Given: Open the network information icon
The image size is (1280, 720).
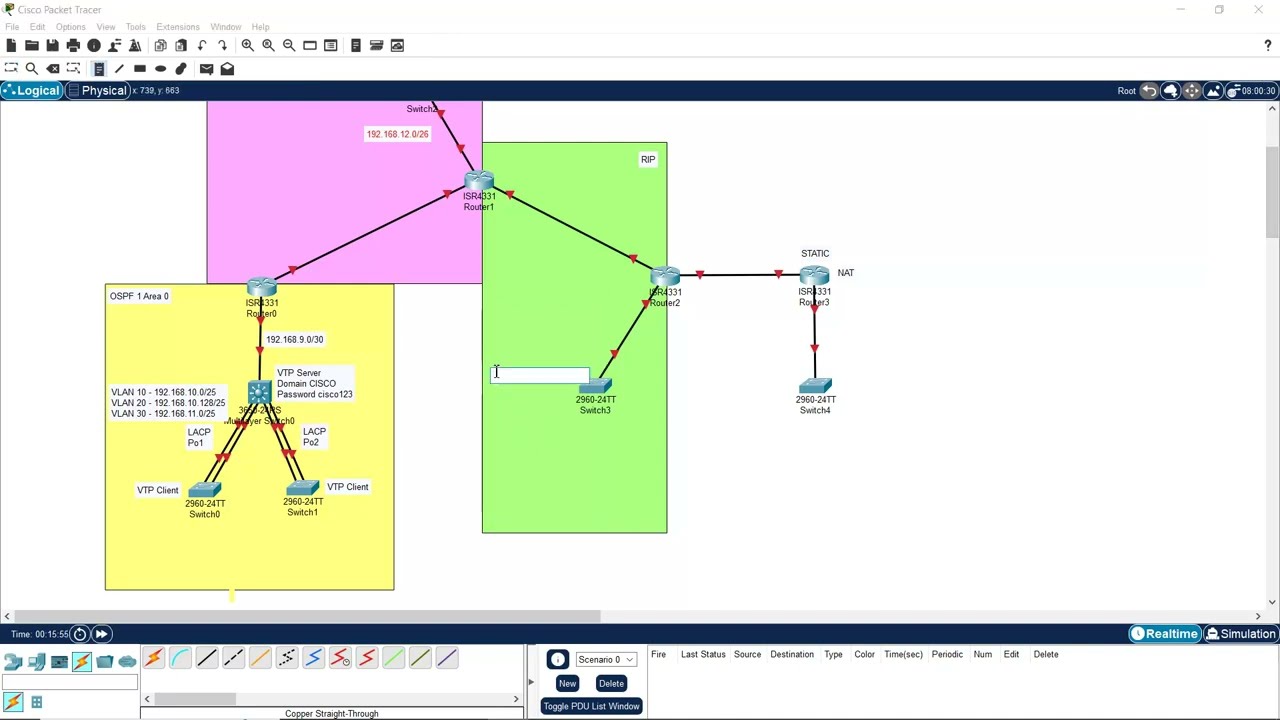Looking at the screenshot, I should click(94, 45).
